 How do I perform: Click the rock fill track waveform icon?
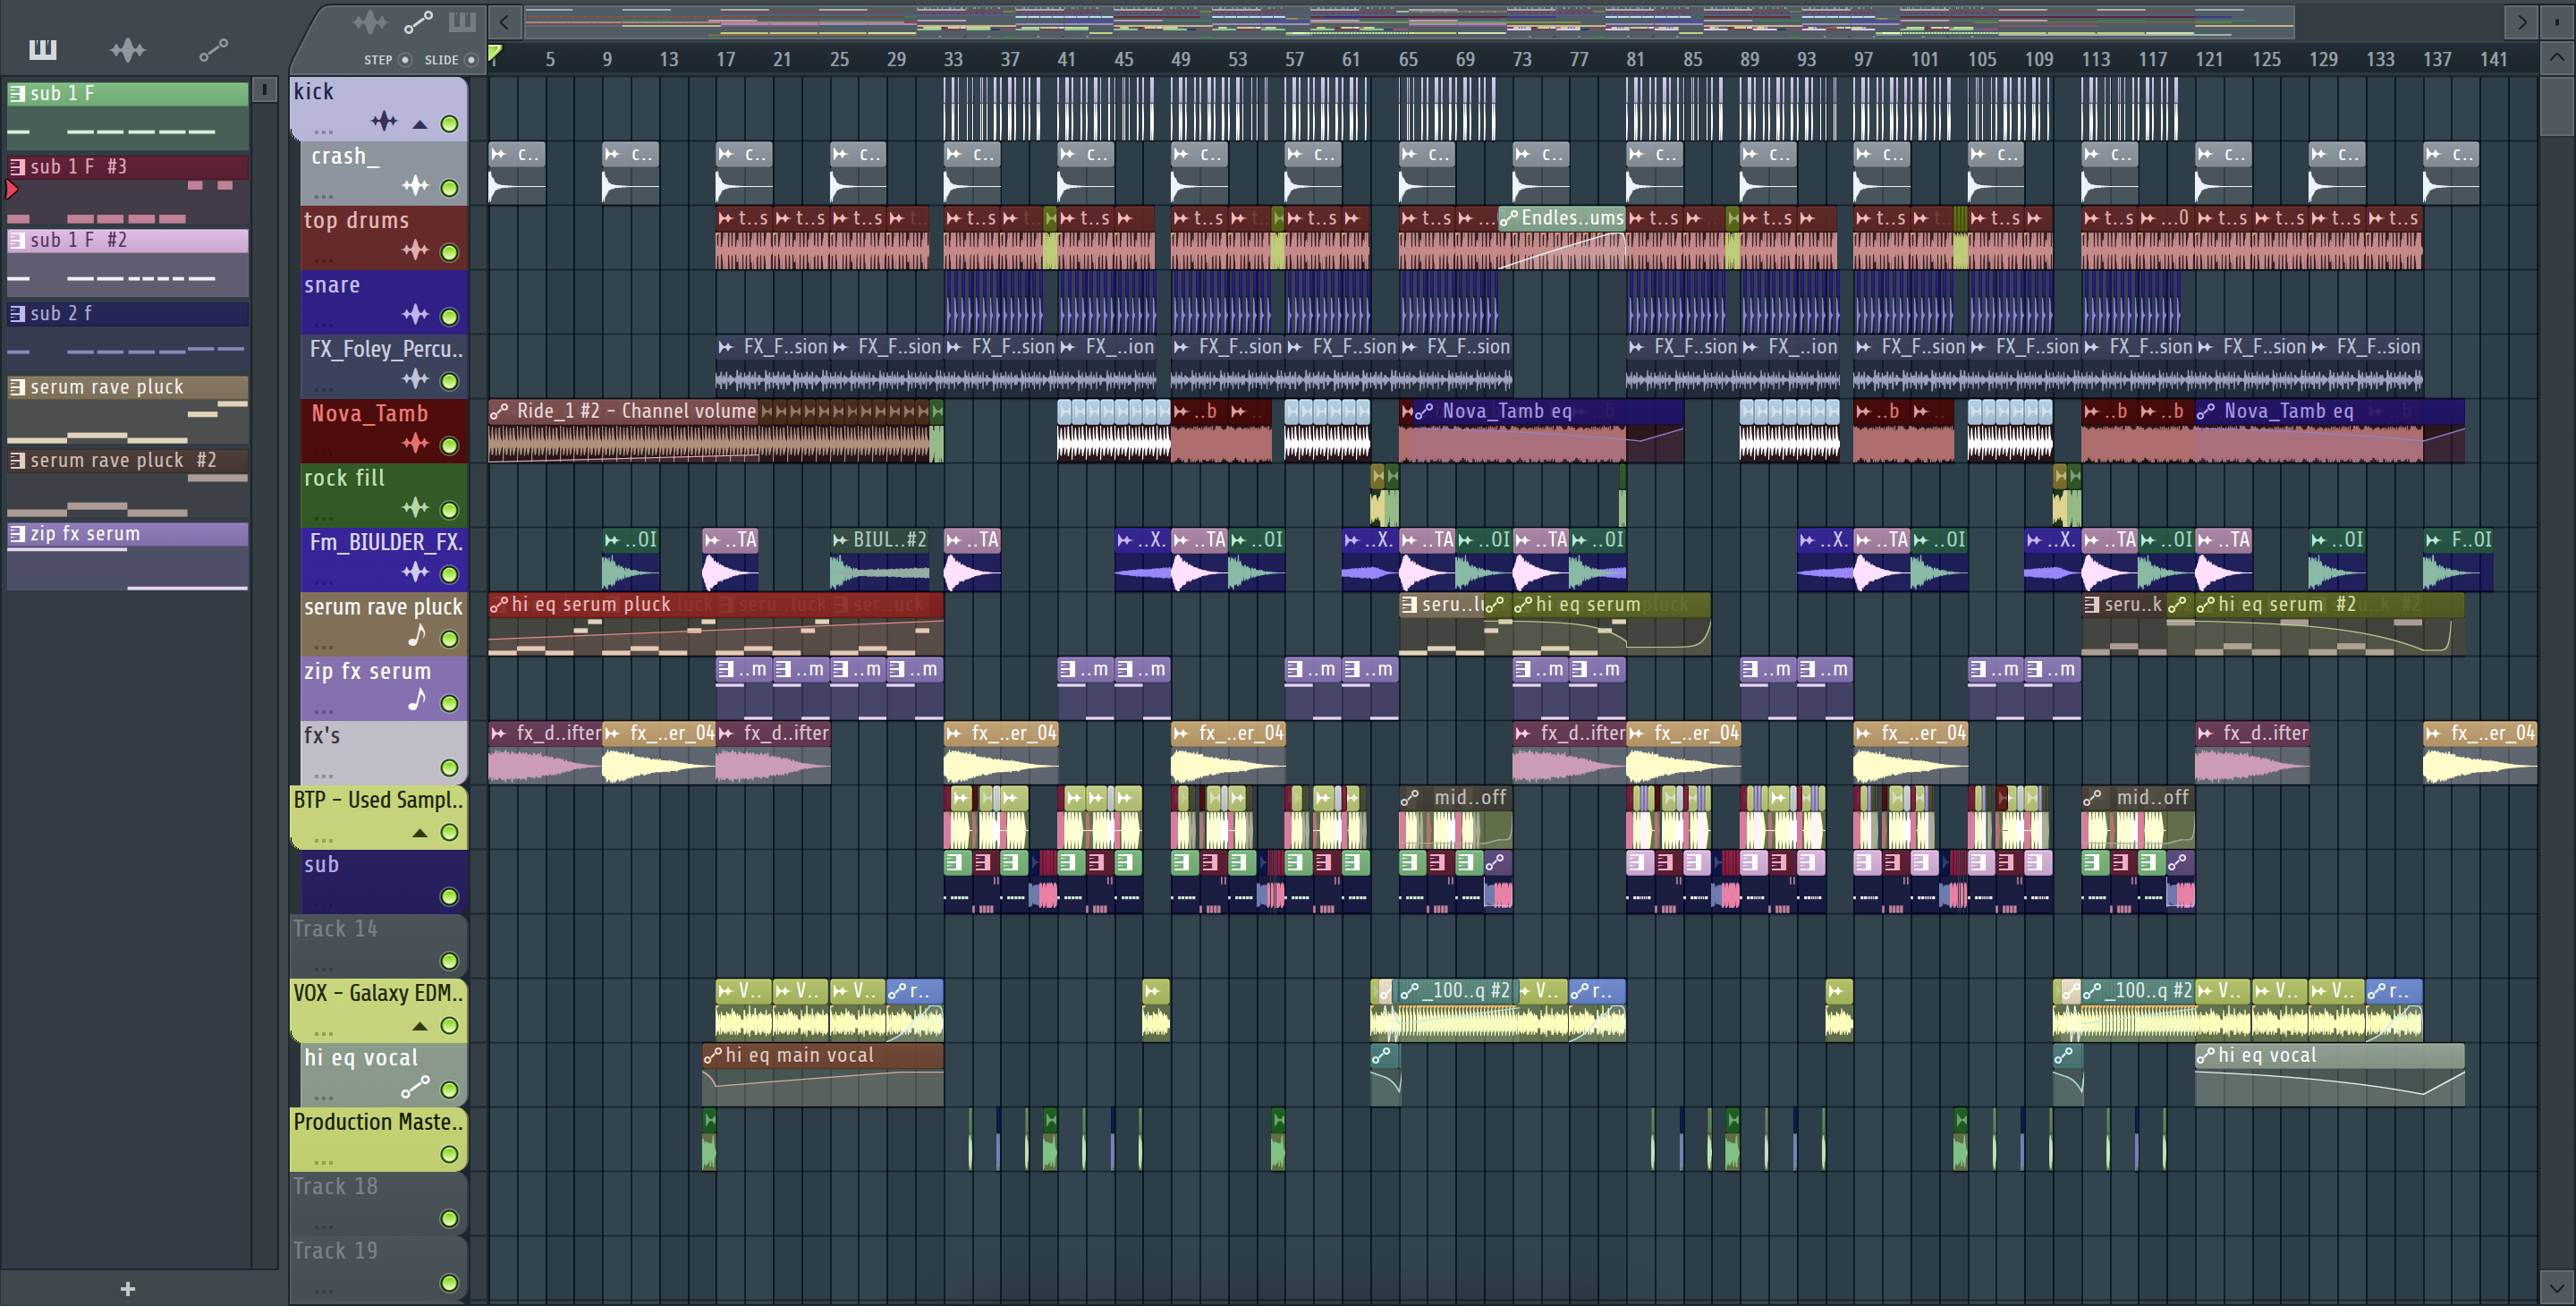415,508
